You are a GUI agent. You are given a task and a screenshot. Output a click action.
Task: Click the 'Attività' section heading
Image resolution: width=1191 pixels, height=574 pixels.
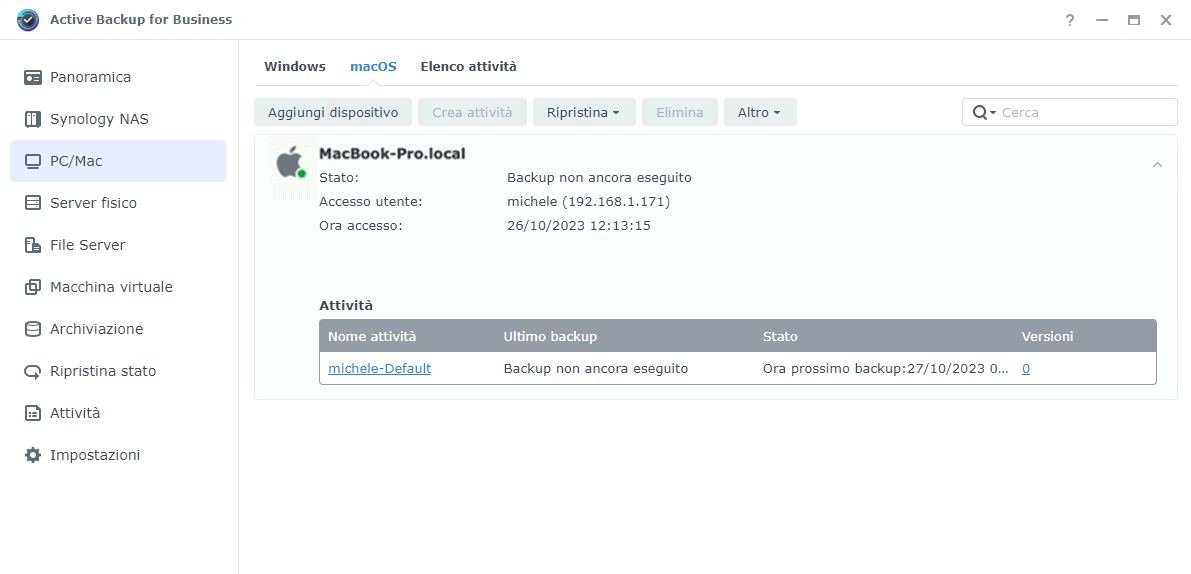(x=346, y=306)
